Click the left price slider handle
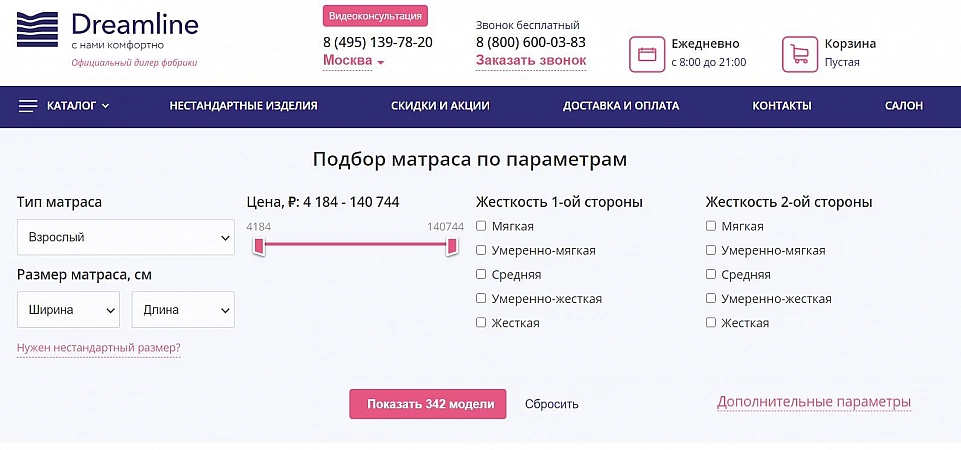The width and height of the screenshot is (961, 450). (258, 246)
